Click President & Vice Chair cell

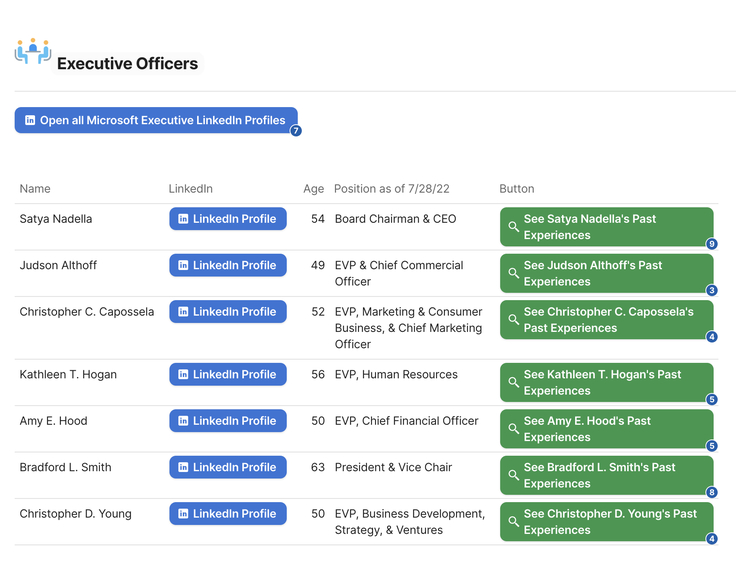point(393,467)
